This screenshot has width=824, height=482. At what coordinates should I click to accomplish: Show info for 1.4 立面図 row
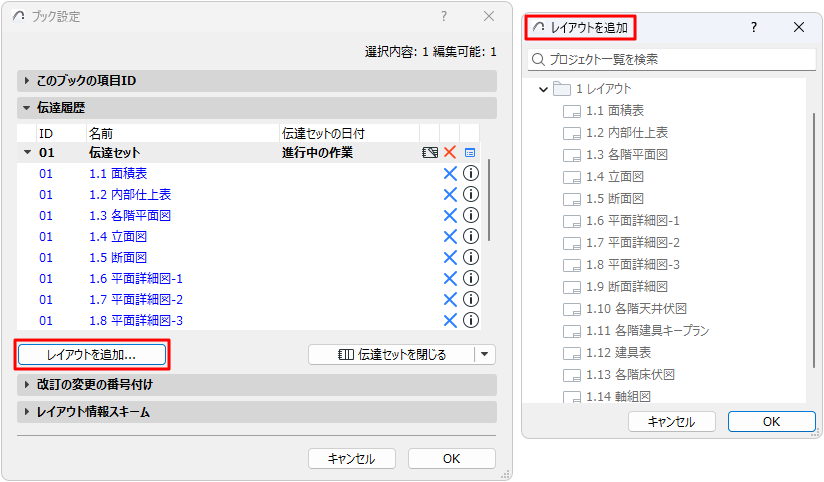click(471, 236)
